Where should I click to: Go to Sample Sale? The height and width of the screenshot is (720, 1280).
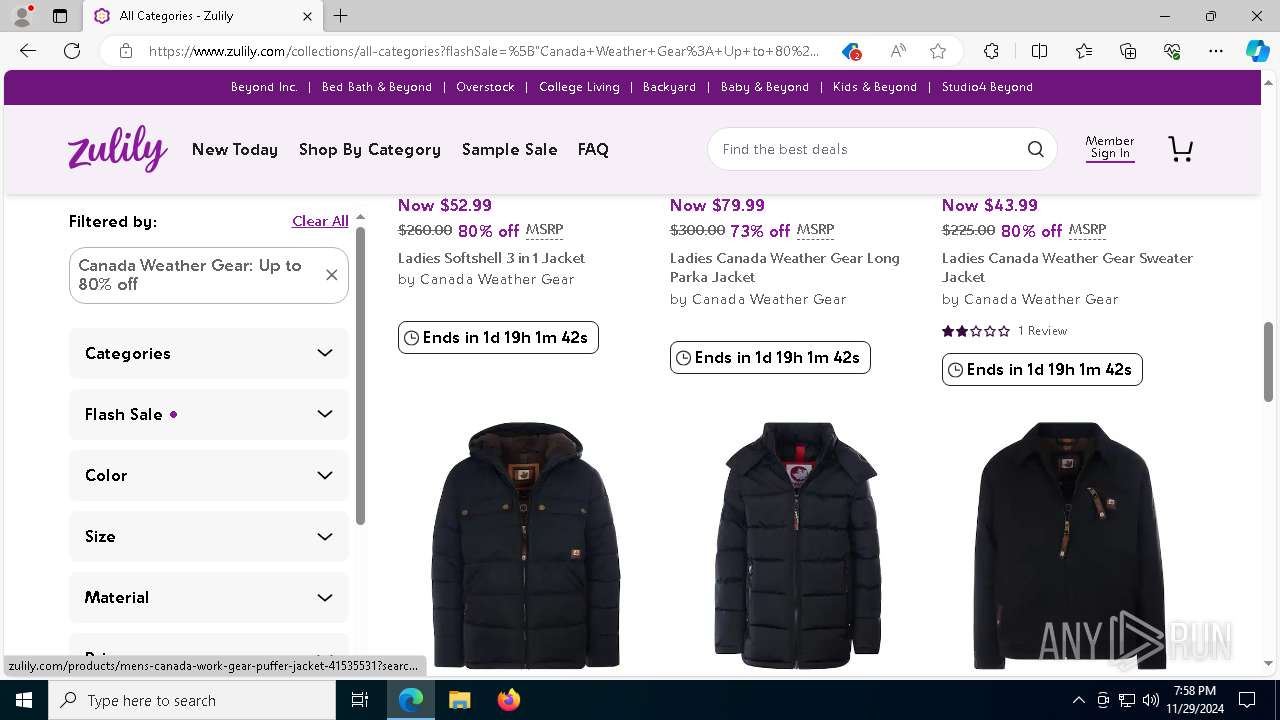pos(510,149)
